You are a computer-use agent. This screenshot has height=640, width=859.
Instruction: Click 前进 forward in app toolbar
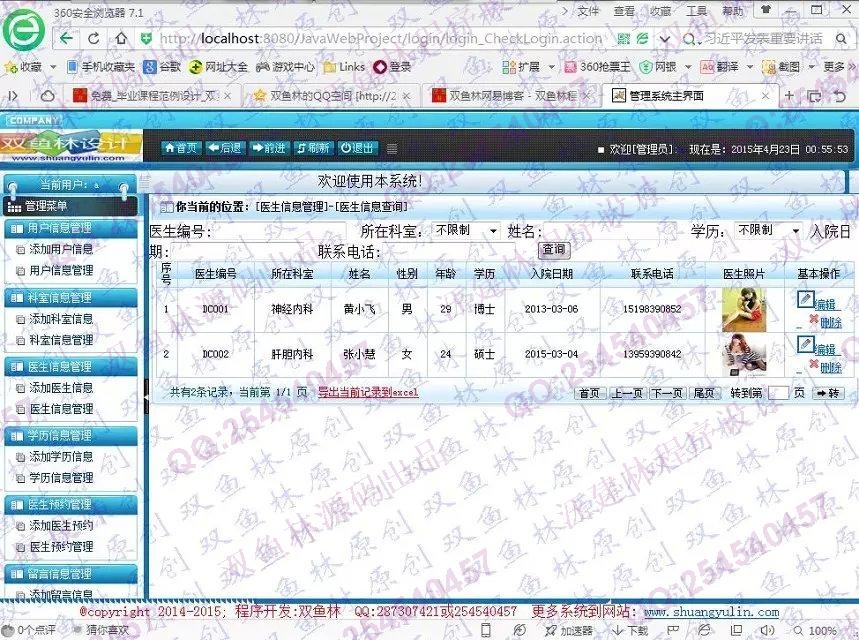point(268,148)
